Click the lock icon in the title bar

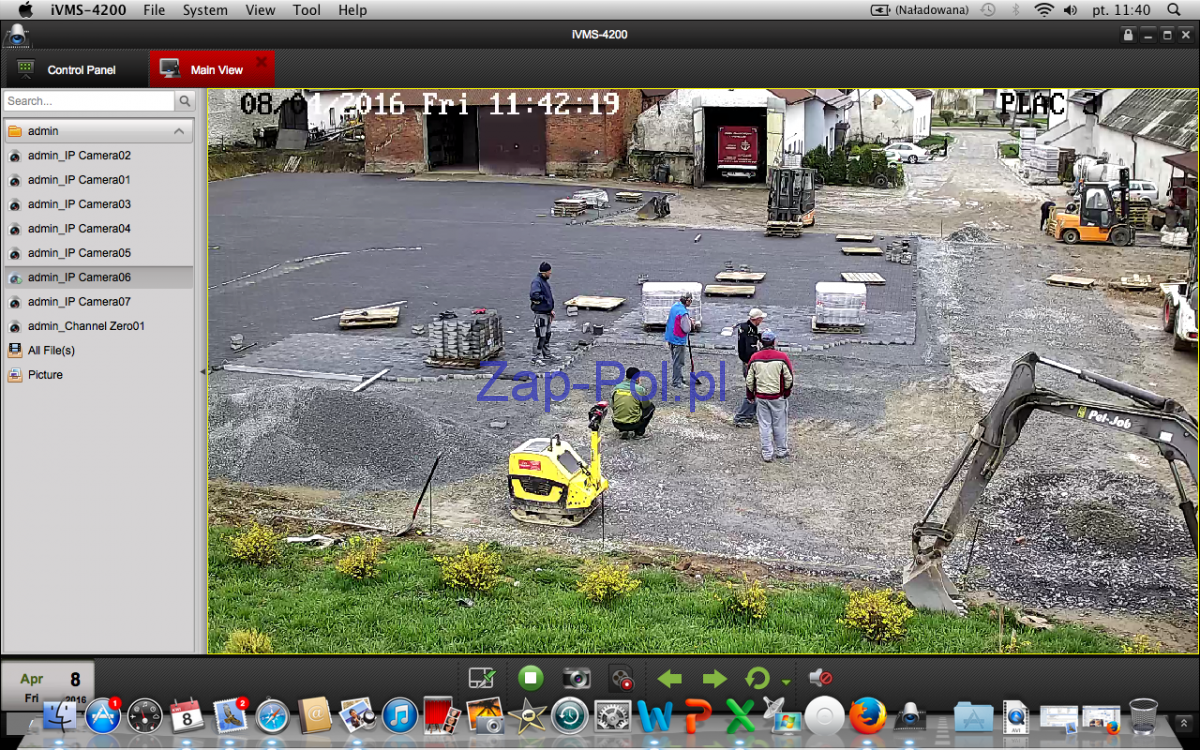click(x=1128, y=35)
